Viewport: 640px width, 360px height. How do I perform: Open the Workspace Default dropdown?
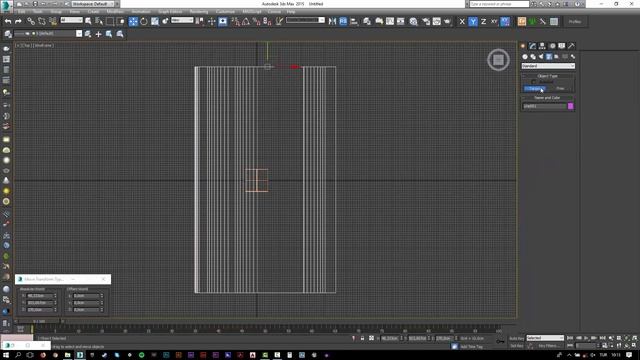93,4
